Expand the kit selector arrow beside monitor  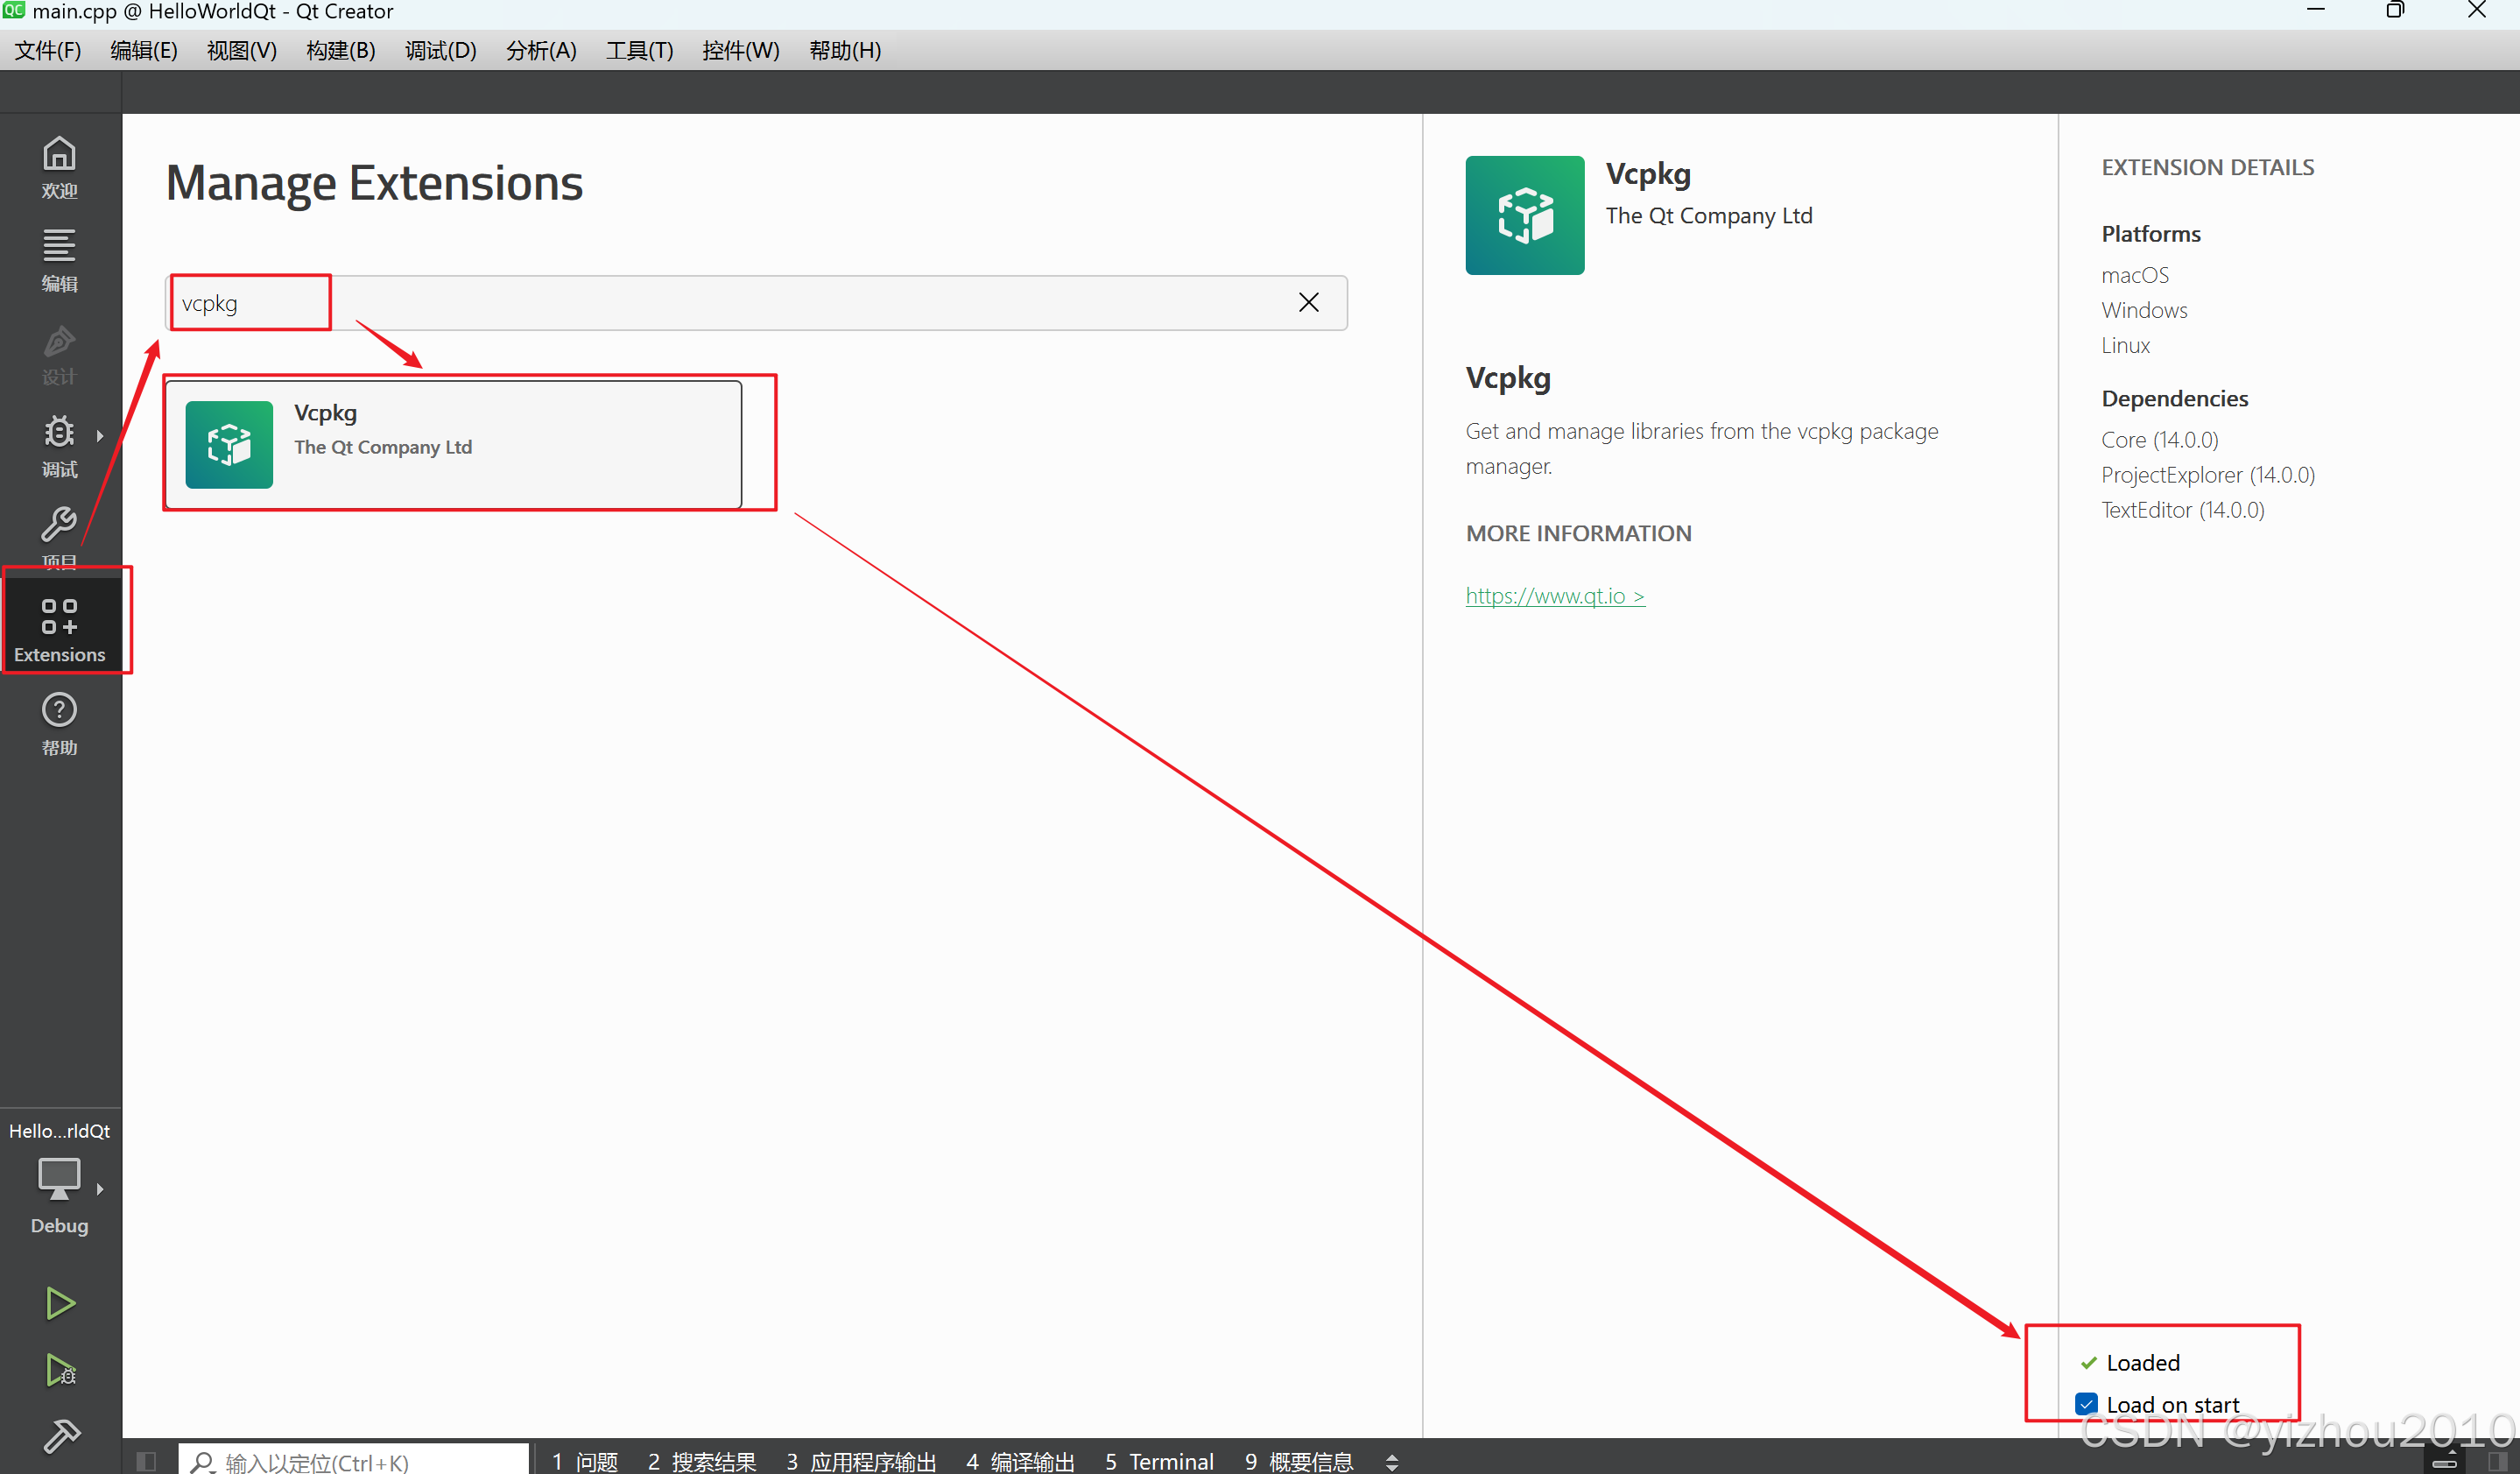tap(100, 1188)
